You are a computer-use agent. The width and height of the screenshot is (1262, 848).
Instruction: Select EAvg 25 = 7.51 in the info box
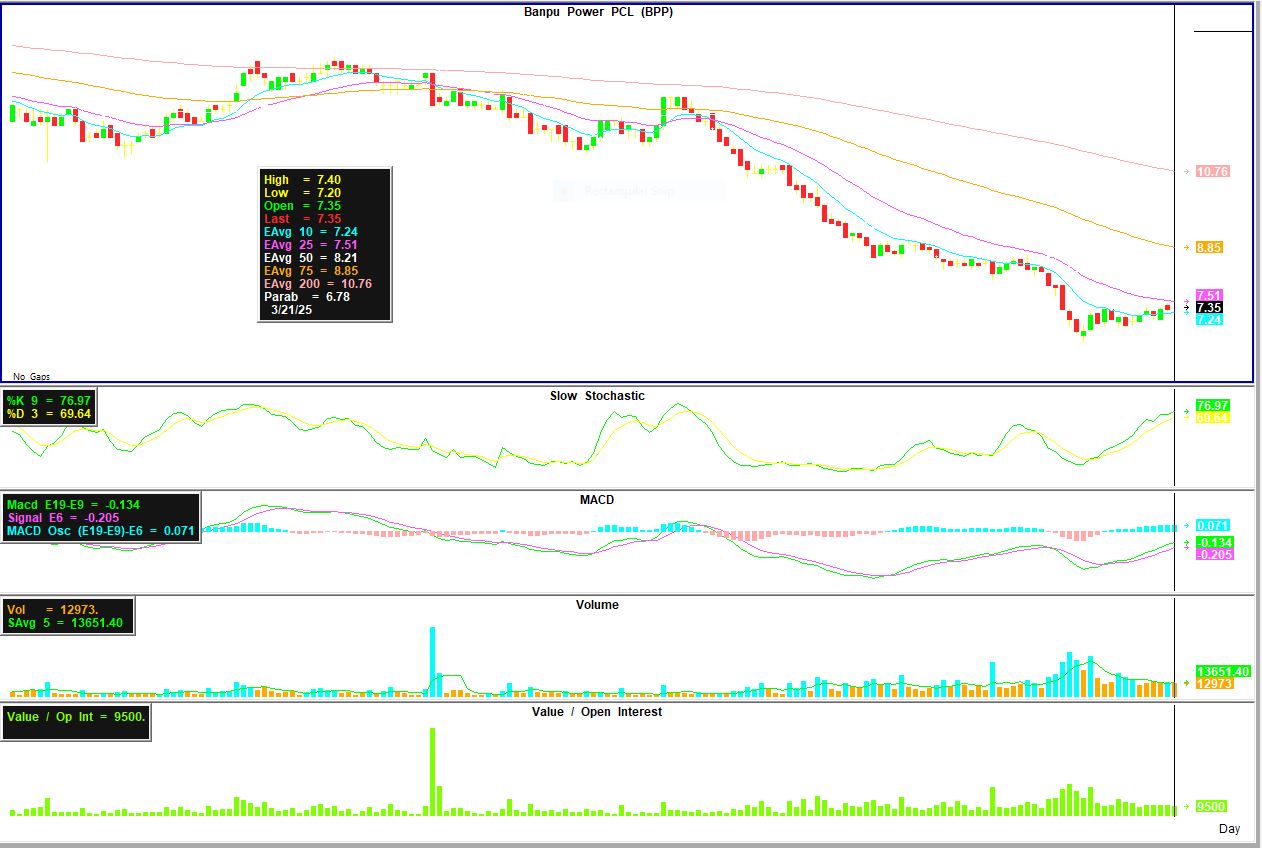[x=310, y=245]
